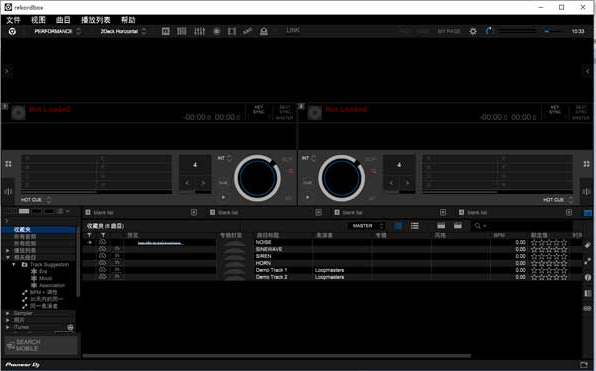Click the filter icon beside column headers
Image resolution: width=596 pixels, height=371 pixels.
click(89, 236)
